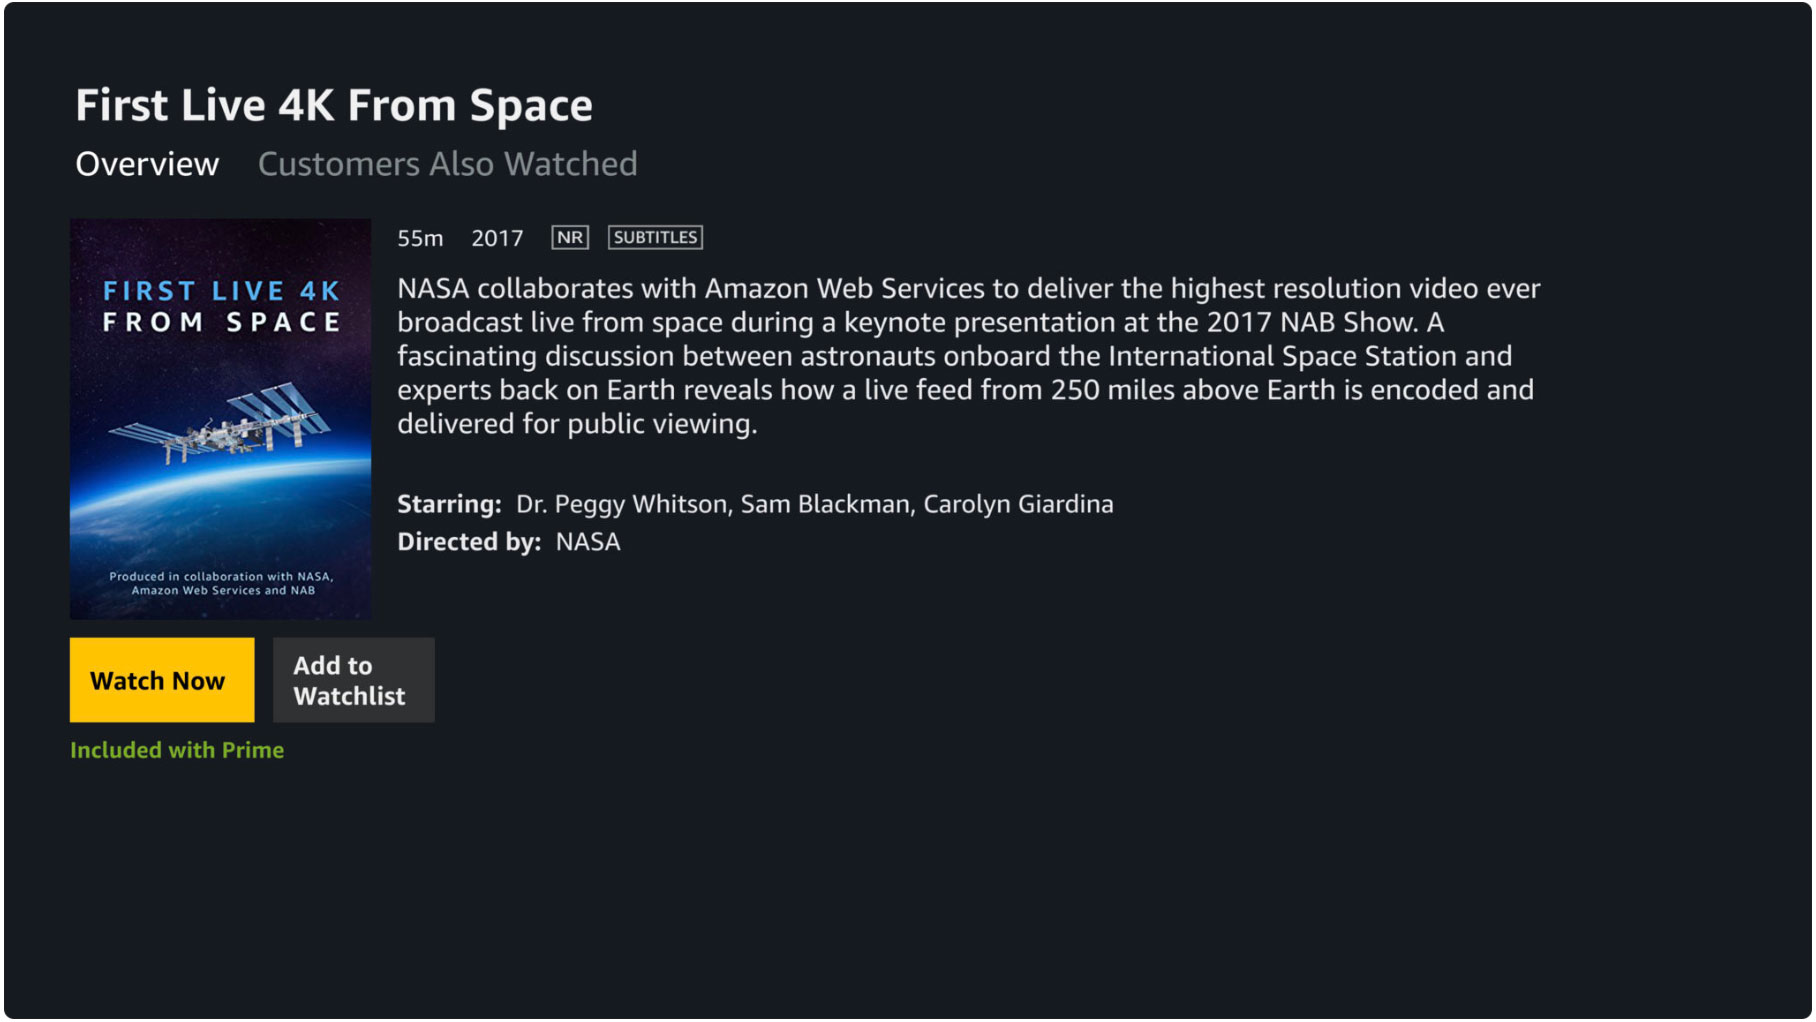Open the Customers Also Watched tab
Viewport: 1816px width, 1022px height.
pyautogui.click(x=447, y=164)
